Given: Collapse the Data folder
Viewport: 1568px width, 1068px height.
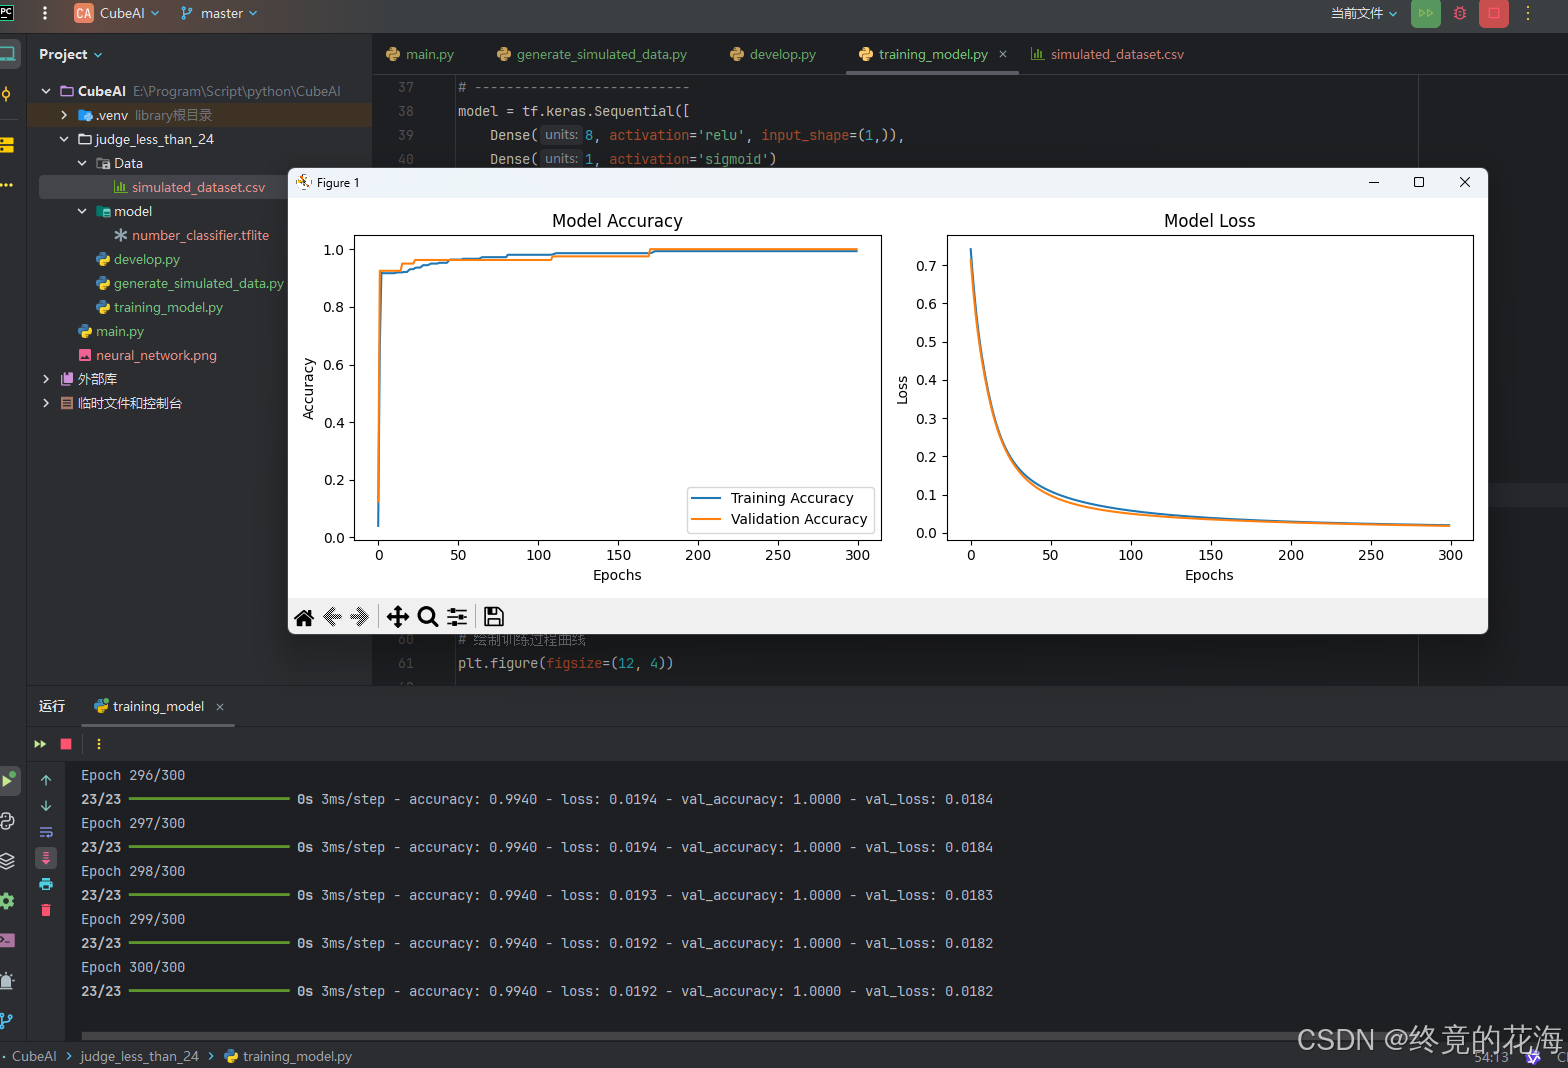Looking at the screenshot, I should tap(82, 163).
